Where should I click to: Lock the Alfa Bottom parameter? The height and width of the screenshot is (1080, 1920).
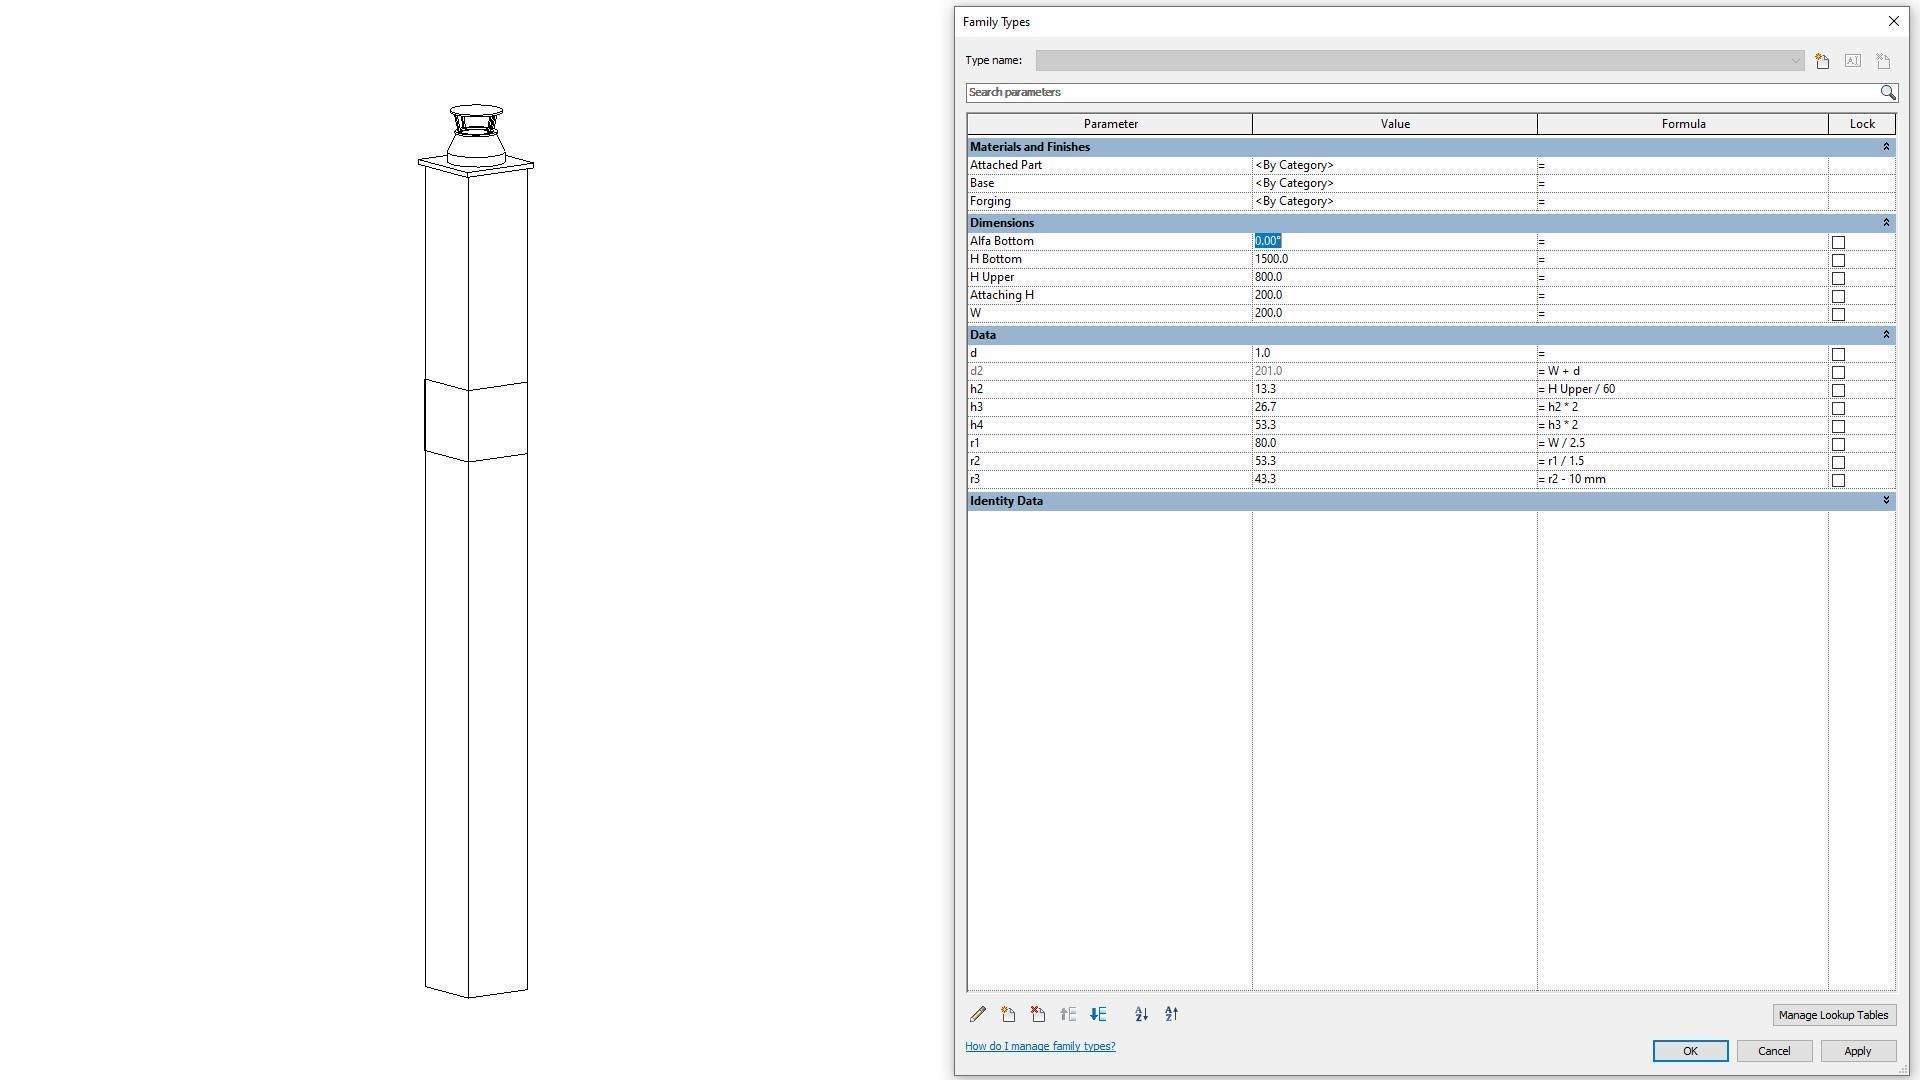tap(1838, 241)
